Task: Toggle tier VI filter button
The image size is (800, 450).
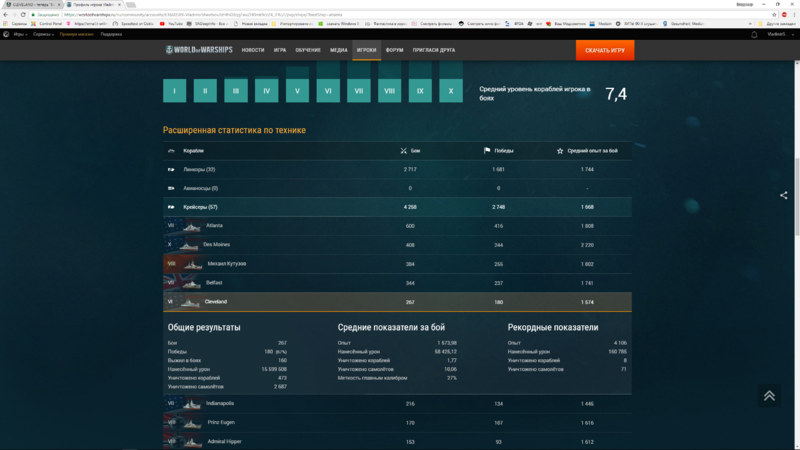Action: [327, 91]
